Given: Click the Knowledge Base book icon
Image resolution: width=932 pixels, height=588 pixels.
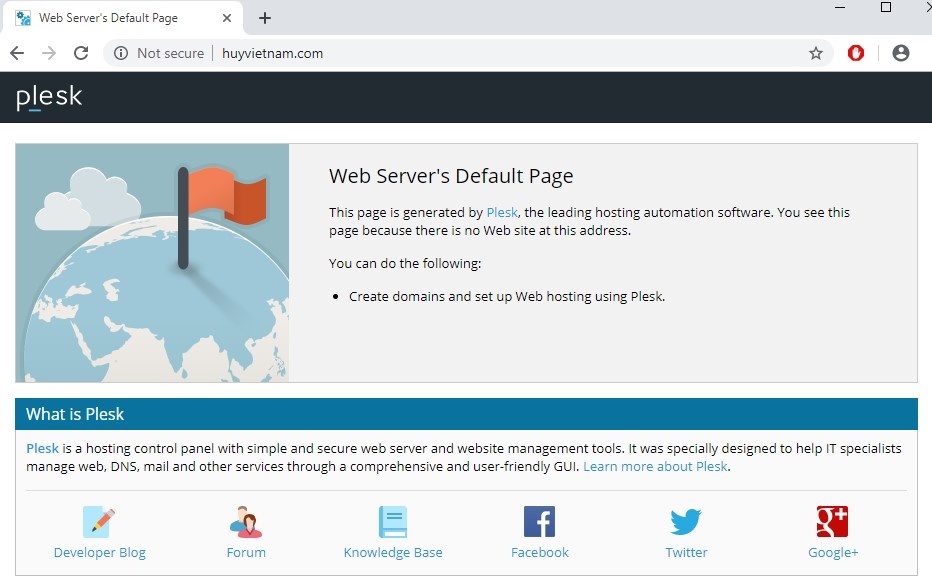Looking at the screenshot, I should coord(393,522).
